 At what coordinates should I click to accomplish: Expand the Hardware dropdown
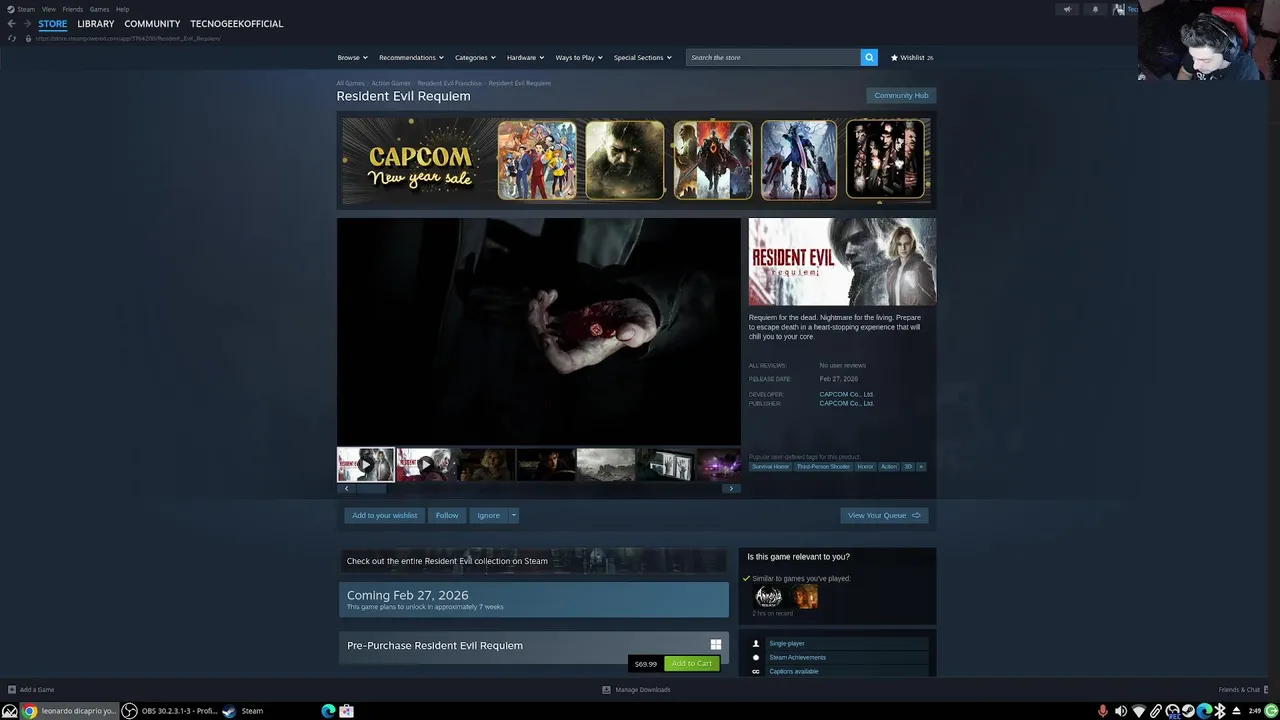coord(525,57)
